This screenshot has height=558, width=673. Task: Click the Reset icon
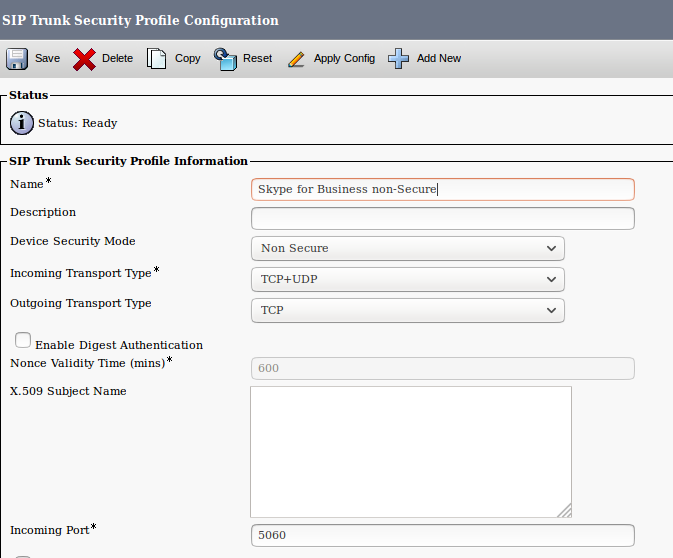tap(225, 59)
